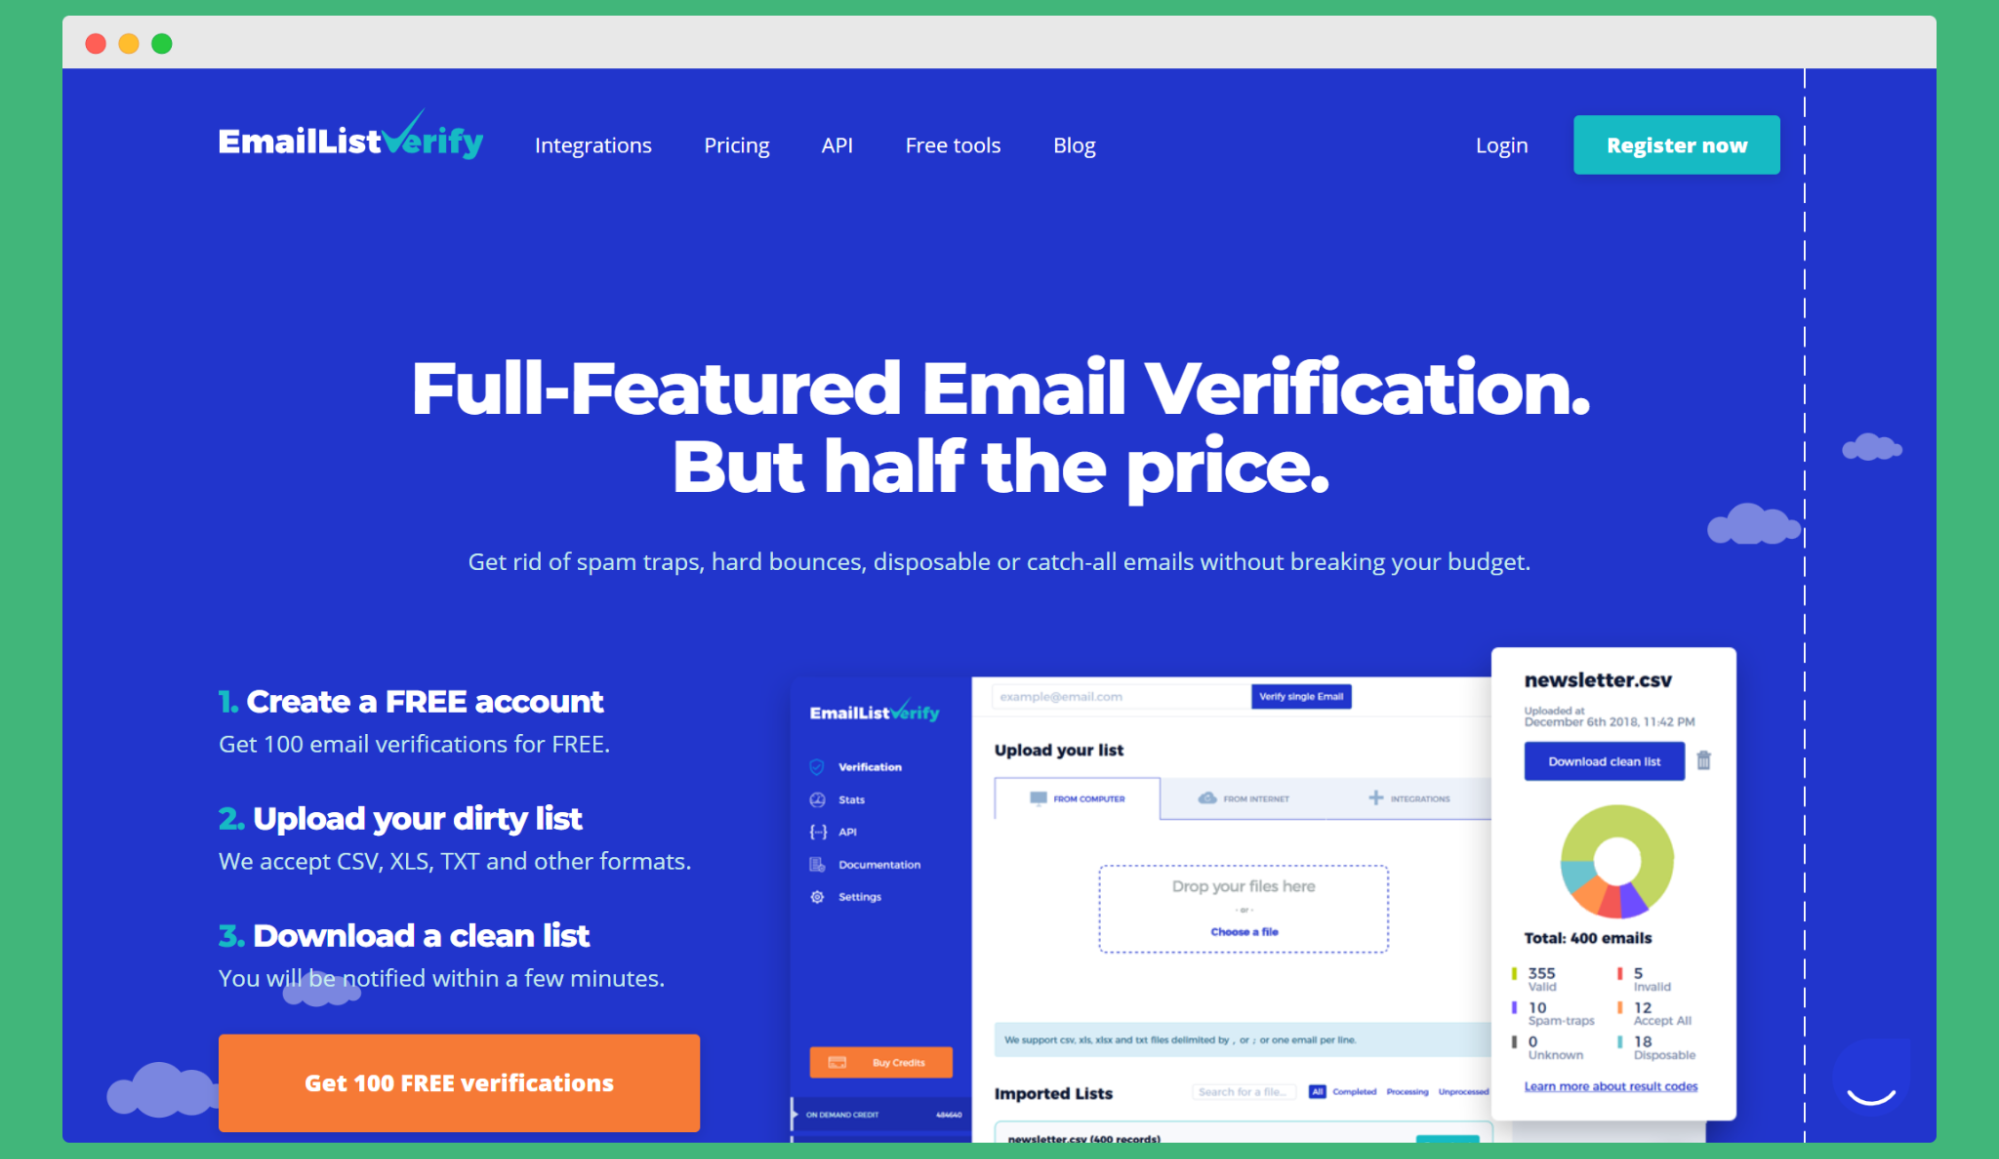Click the shield/verification checkmark icon

point(817,767)
